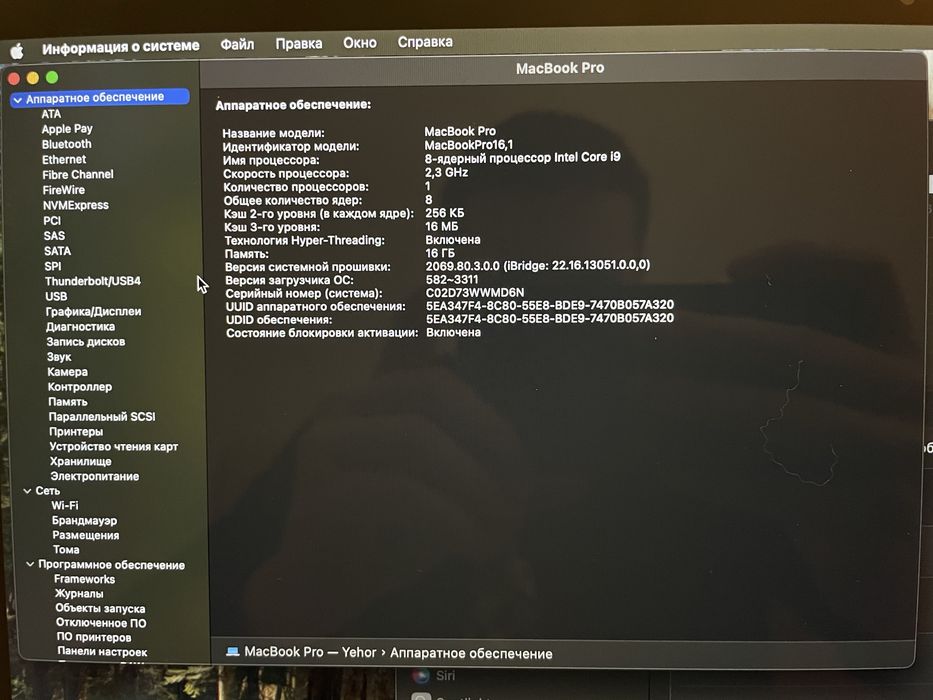
Task: Select Размещения under Сеть
Action: pyautogui.click(x=86, y=535)
